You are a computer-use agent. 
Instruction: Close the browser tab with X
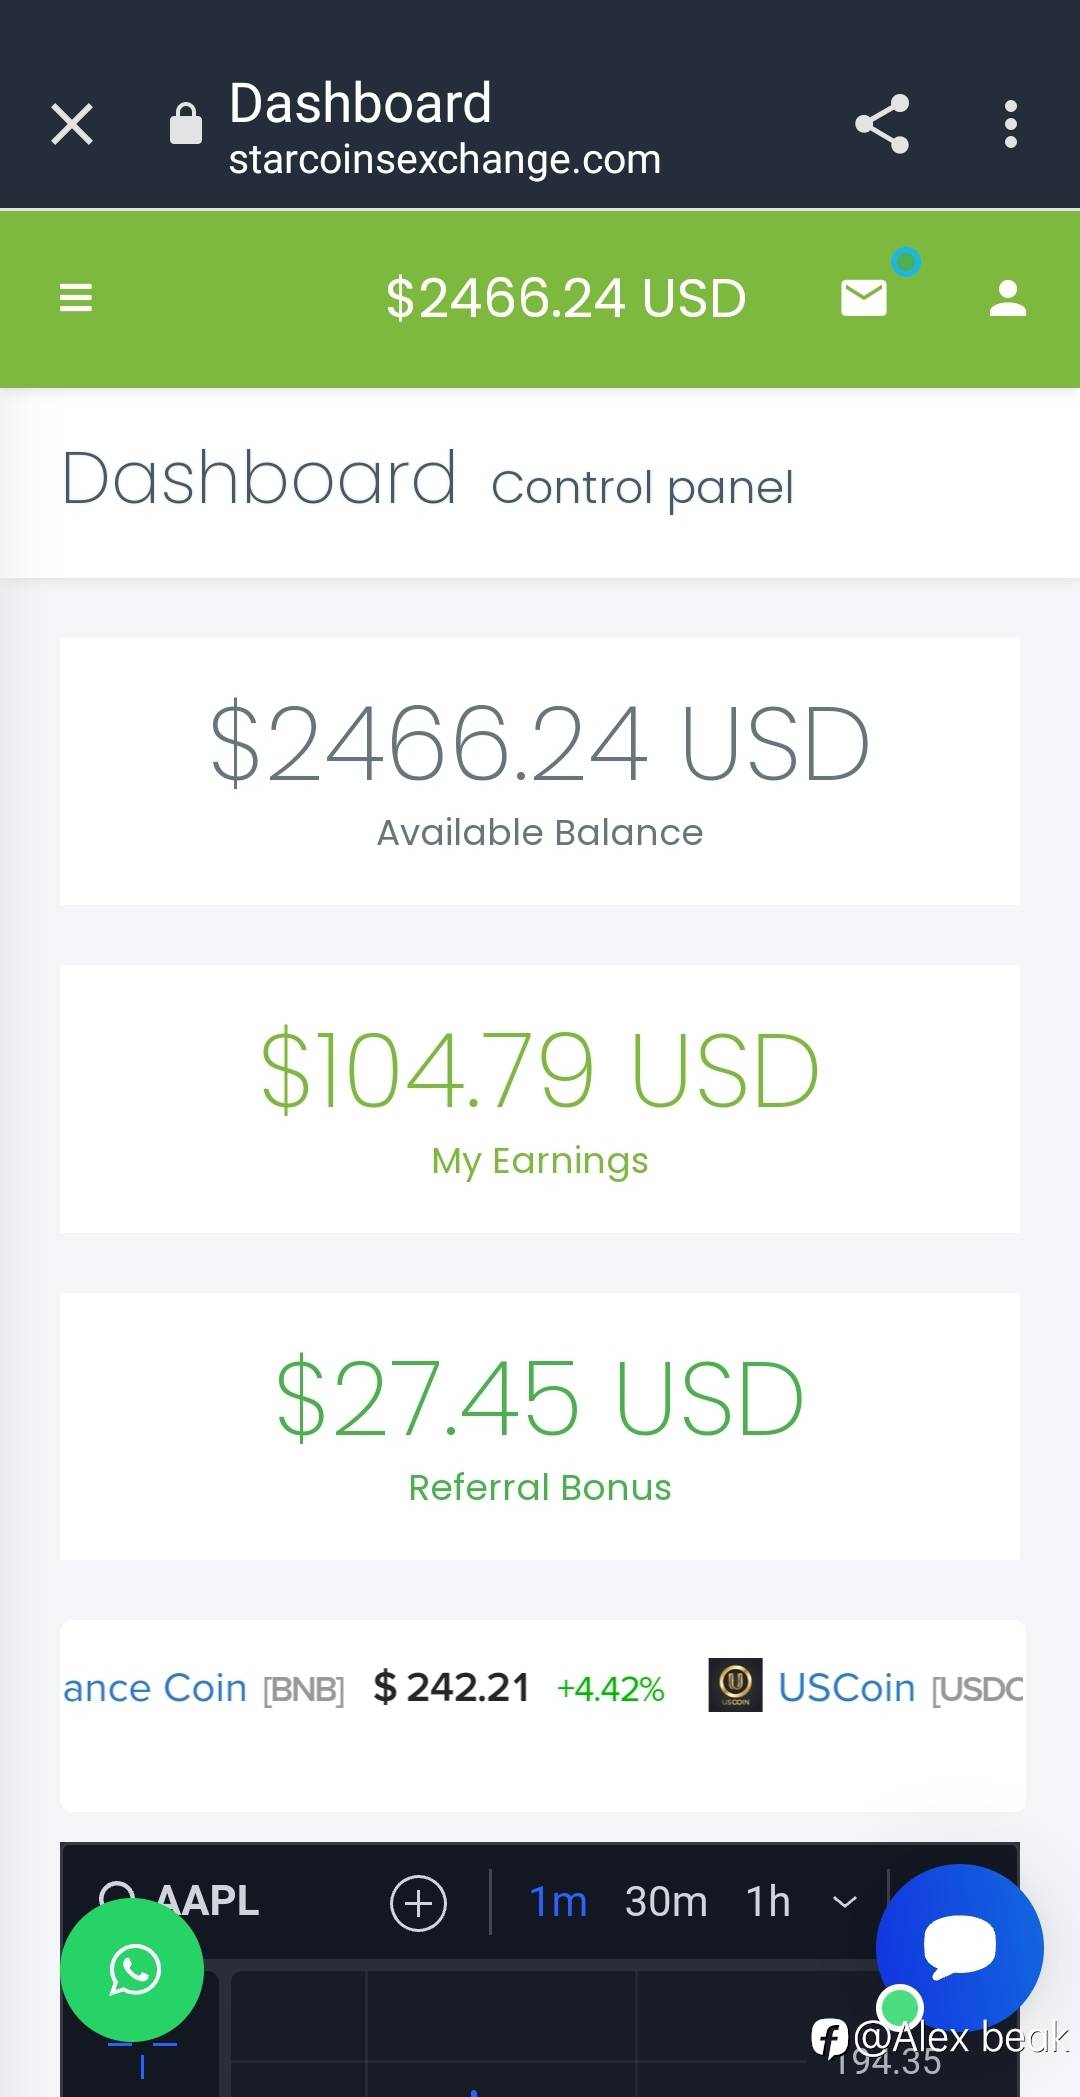(72, 124)
